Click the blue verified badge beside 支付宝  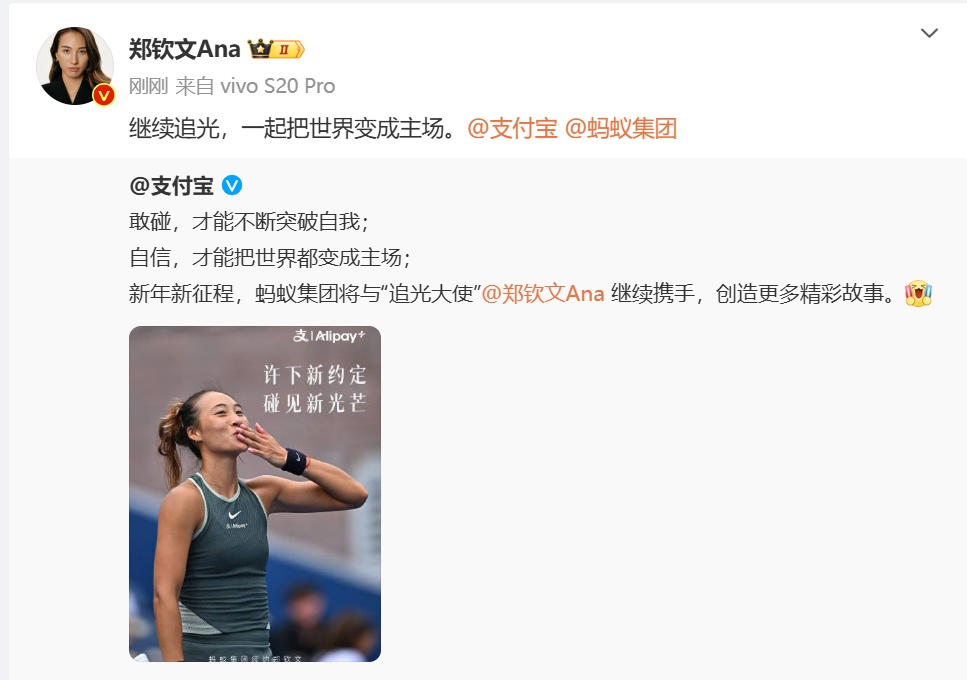(x=232, y=185)
